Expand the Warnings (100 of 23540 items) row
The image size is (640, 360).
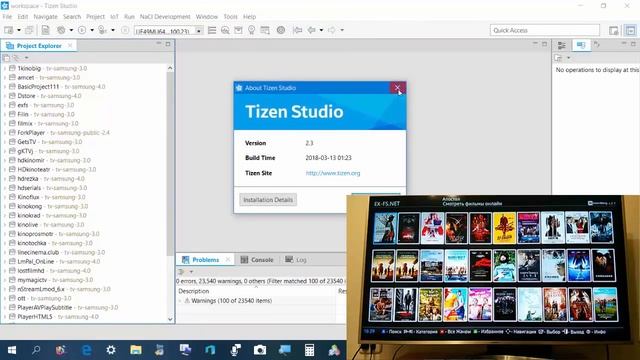pyautogui.click(x=180, y=301)
